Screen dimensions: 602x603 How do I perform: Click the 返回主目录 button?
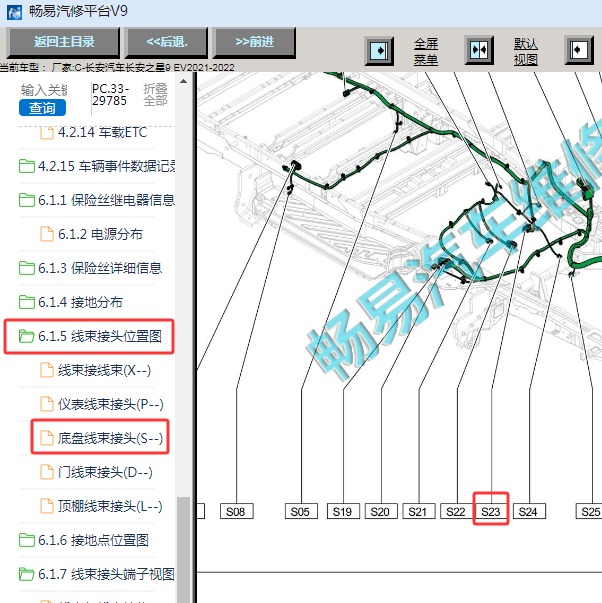(63, 42)
